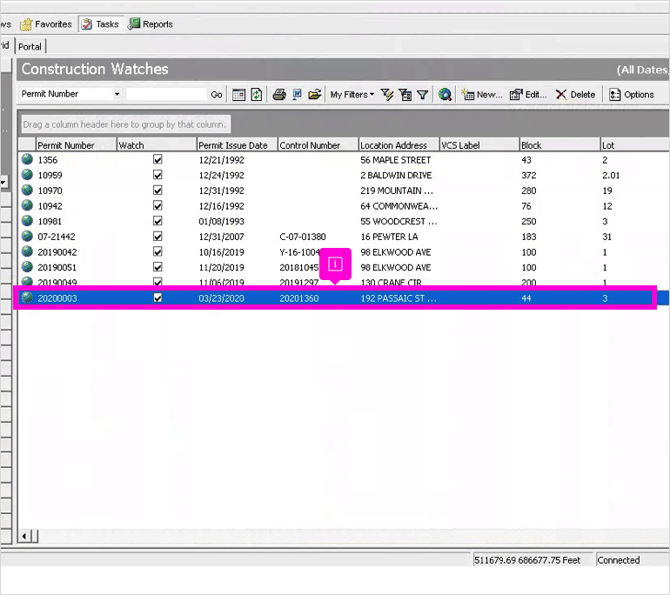
Task: Disable Watch for permit 10981
Action: [x=158, y=221]
